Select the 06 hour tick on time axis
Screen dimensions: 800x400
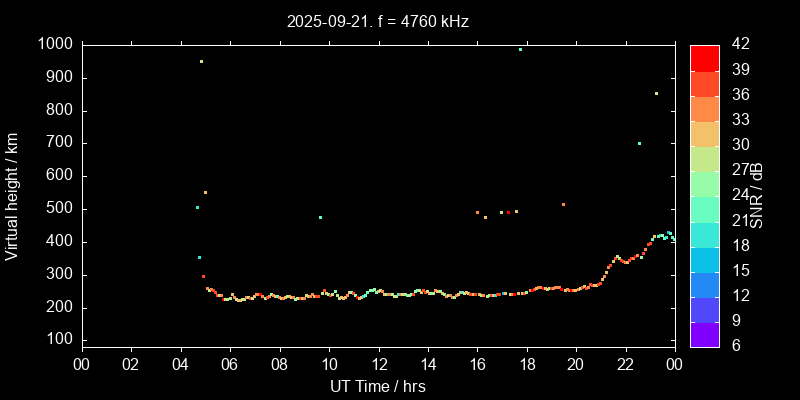(230, 364)
